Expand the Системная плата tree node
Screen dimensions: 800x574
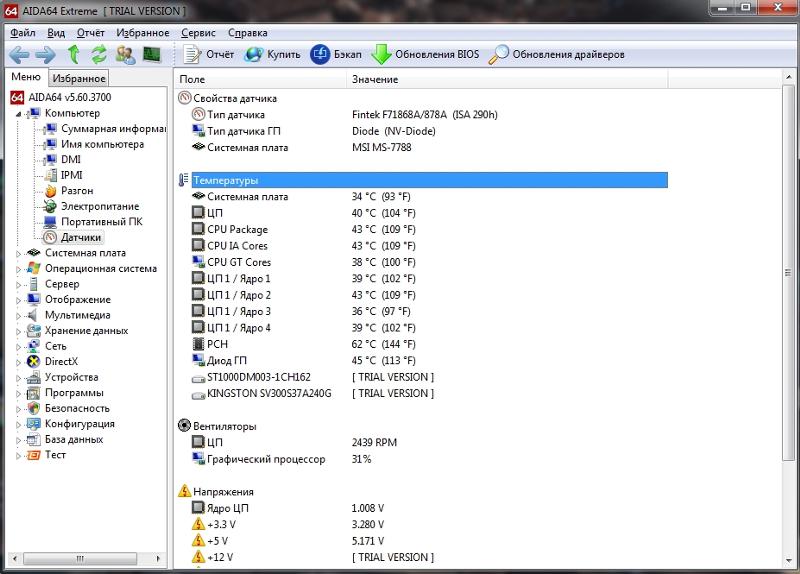[18, 254]
